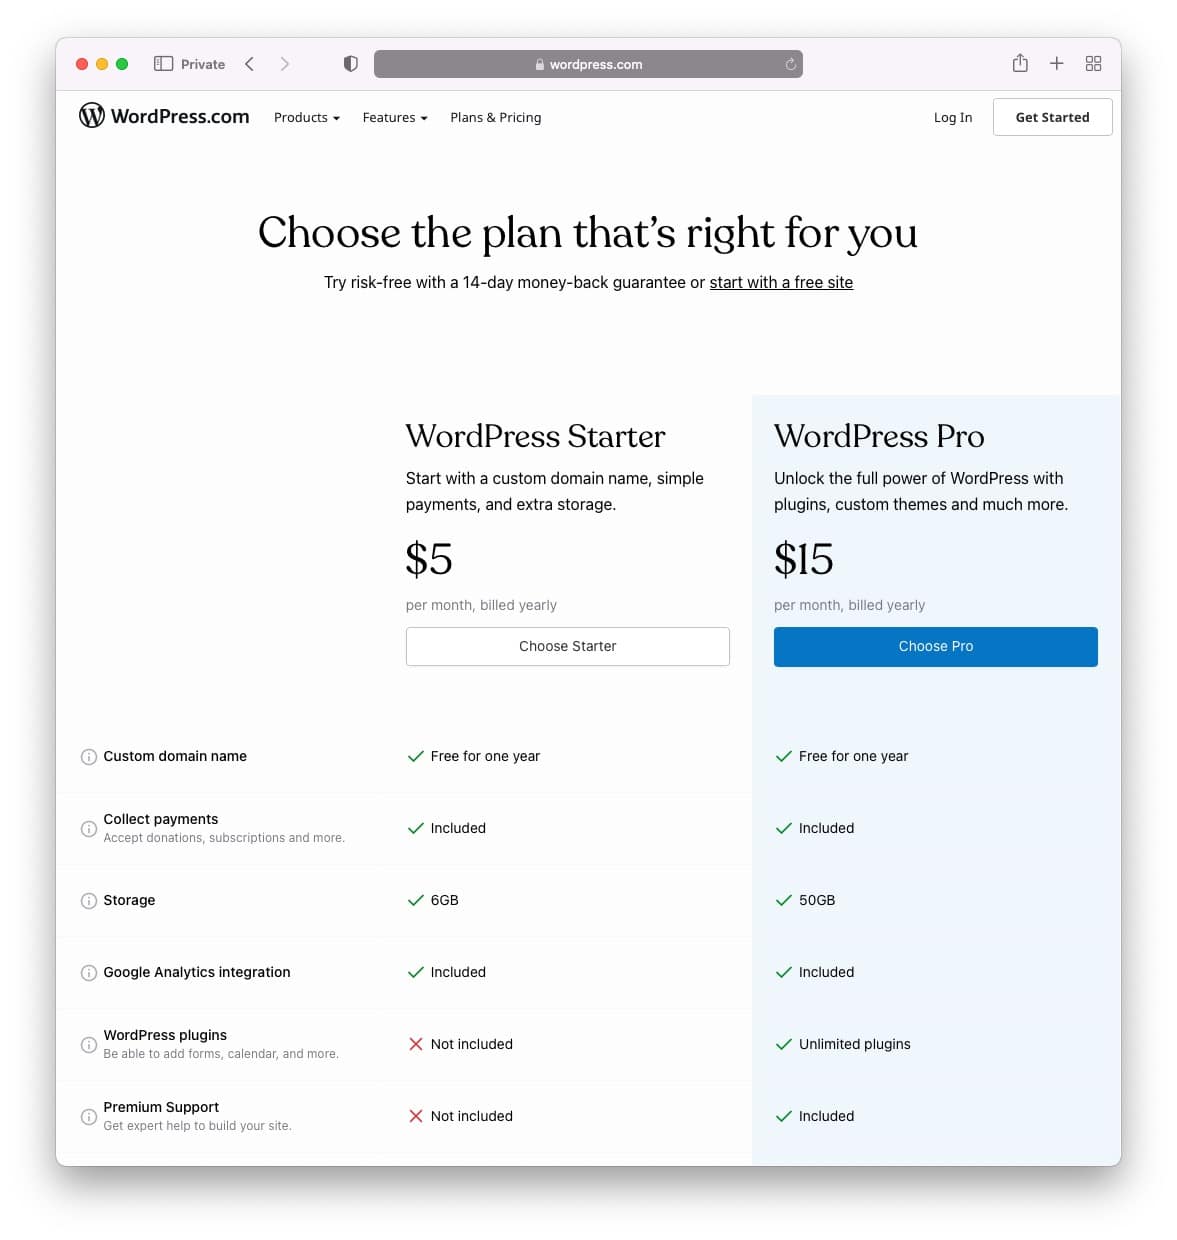Click the privacy shield icon in toolbar
This screenshot has height=1240, width=1177.
349,63
